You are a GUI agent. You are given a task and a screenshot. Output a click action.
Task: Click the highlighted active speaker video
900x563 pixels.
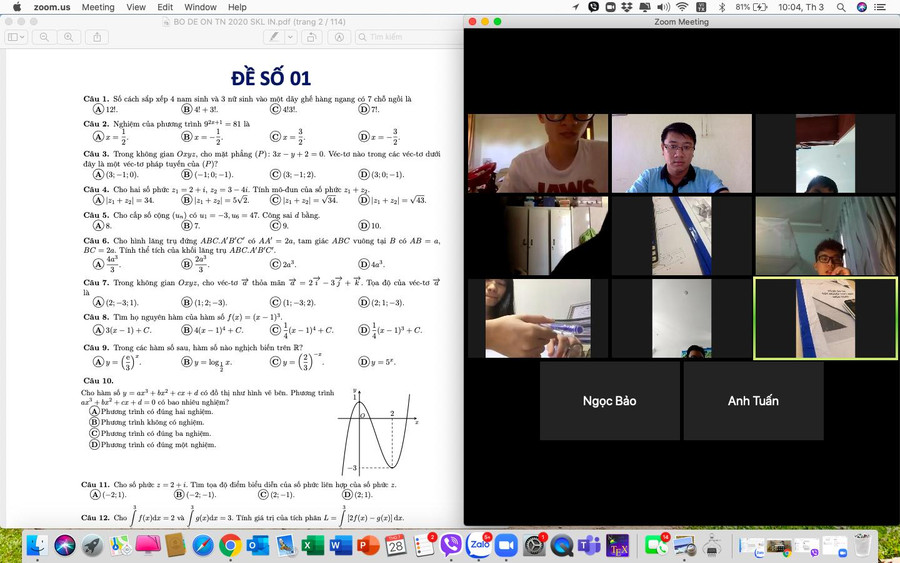pos(825,318)
